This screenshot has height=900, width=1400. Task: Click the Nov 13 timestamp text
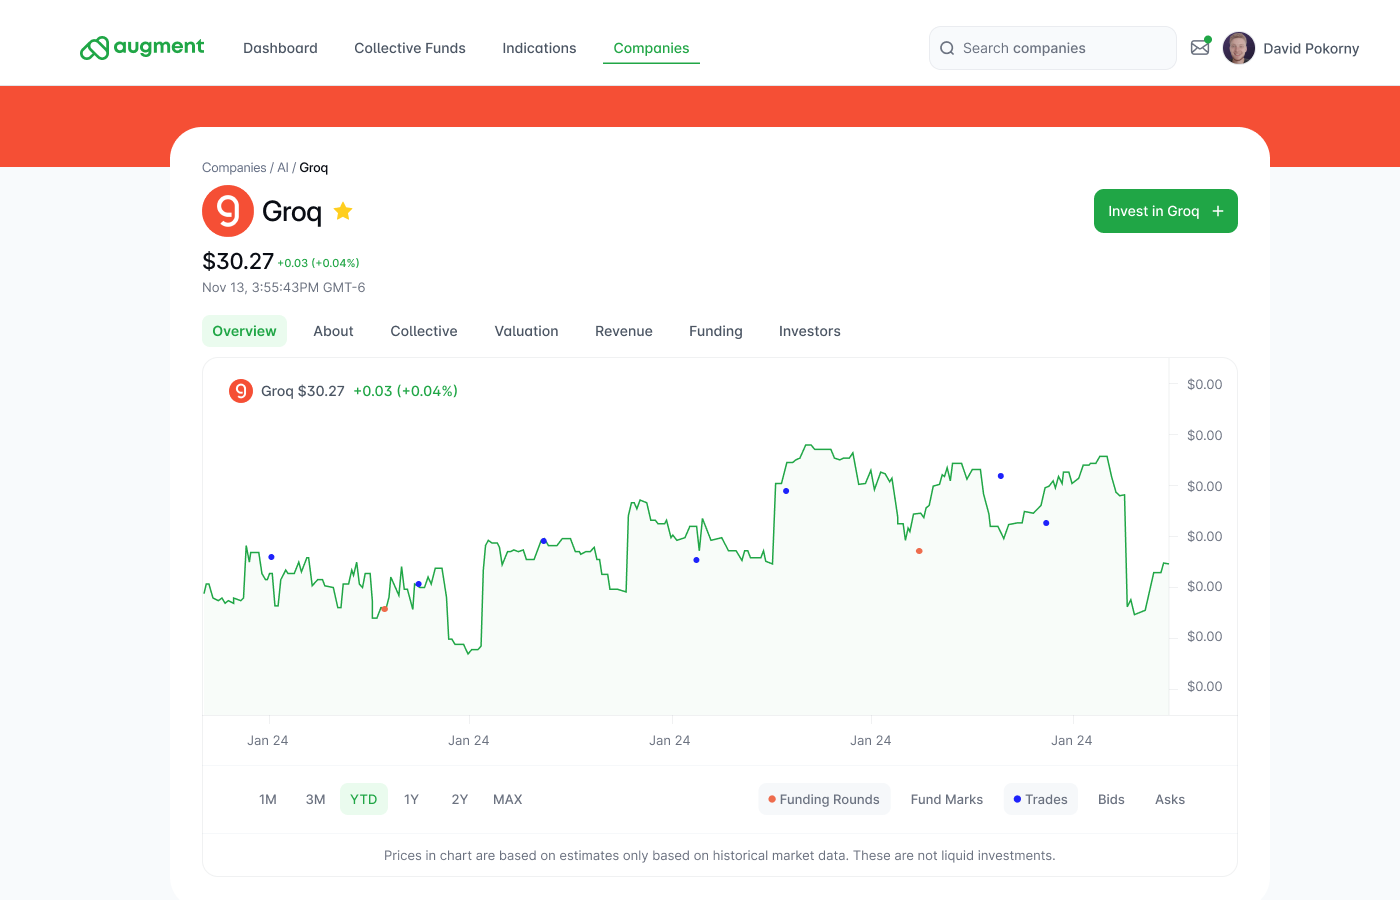pos(284,287)
